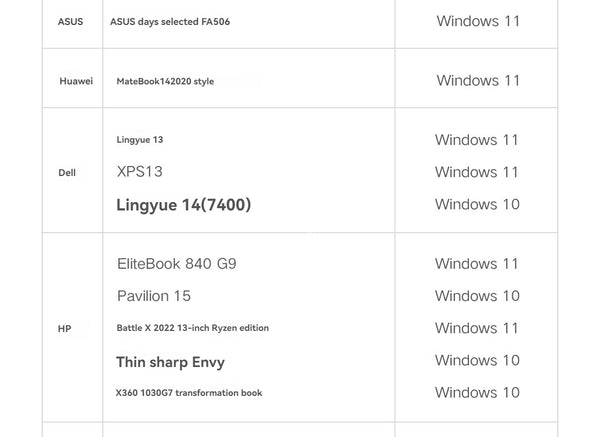Viewport: 600px width, 437px height.
Task: Select X360 1030G7 transformation book entry
Action: [189, 393]
